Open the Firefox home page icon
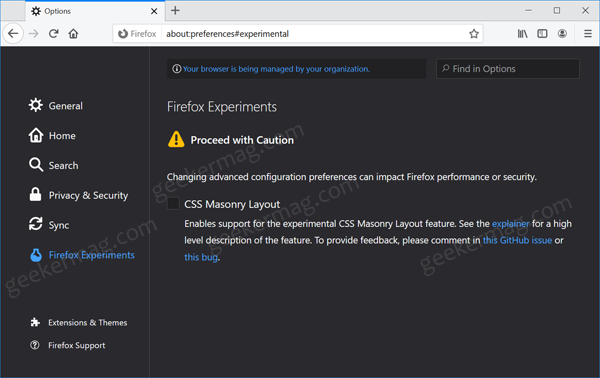 73,34
